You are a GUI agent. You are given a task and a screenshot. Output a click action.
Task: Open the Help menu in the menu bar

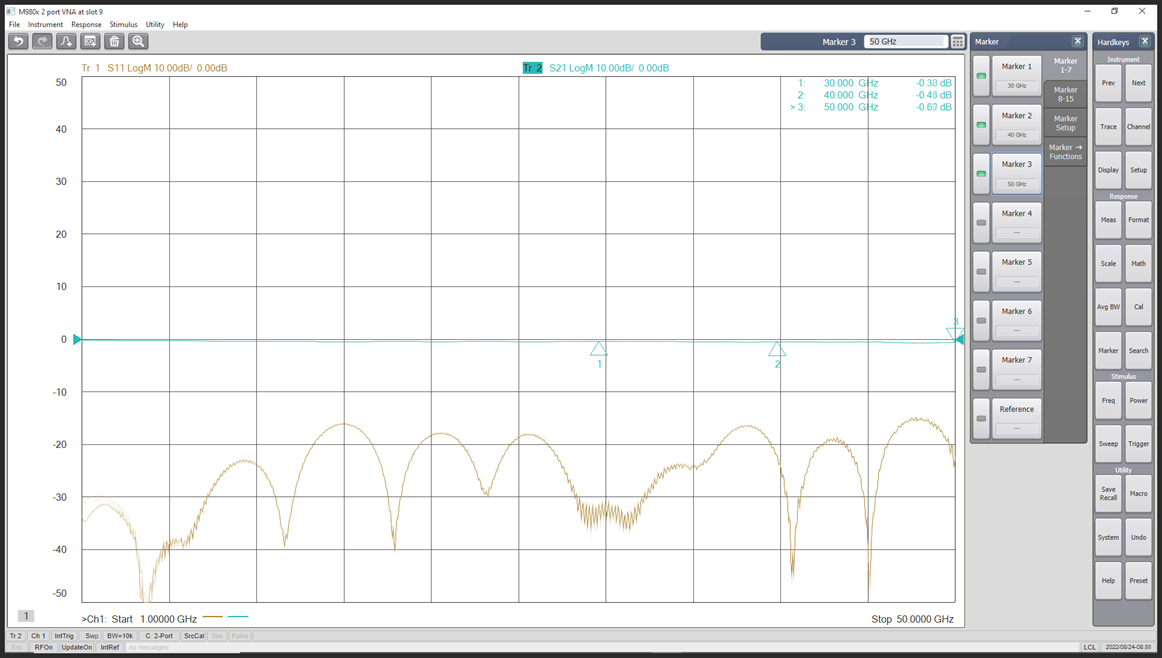coord(180,24)
